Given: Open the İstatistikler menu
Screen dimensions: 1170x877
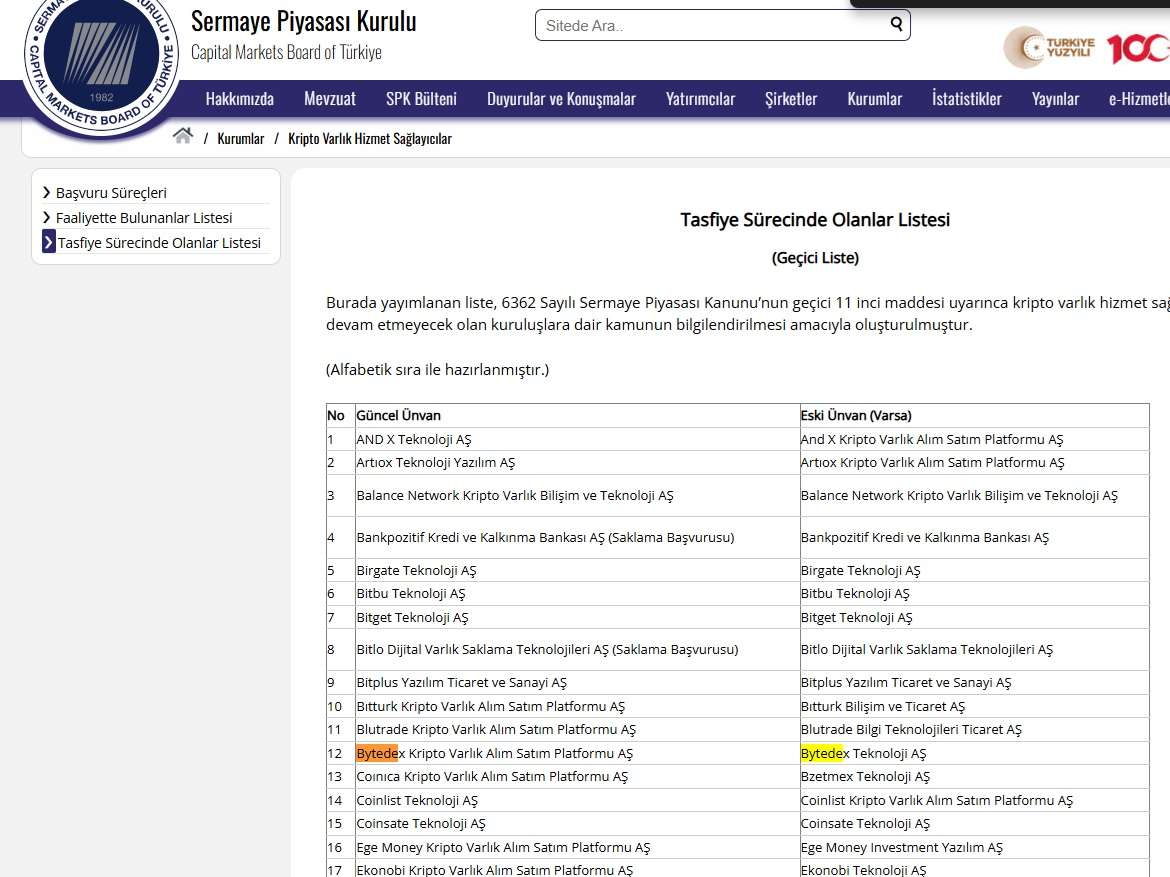Looking at the screenshot, I should (x=966, y=99).
